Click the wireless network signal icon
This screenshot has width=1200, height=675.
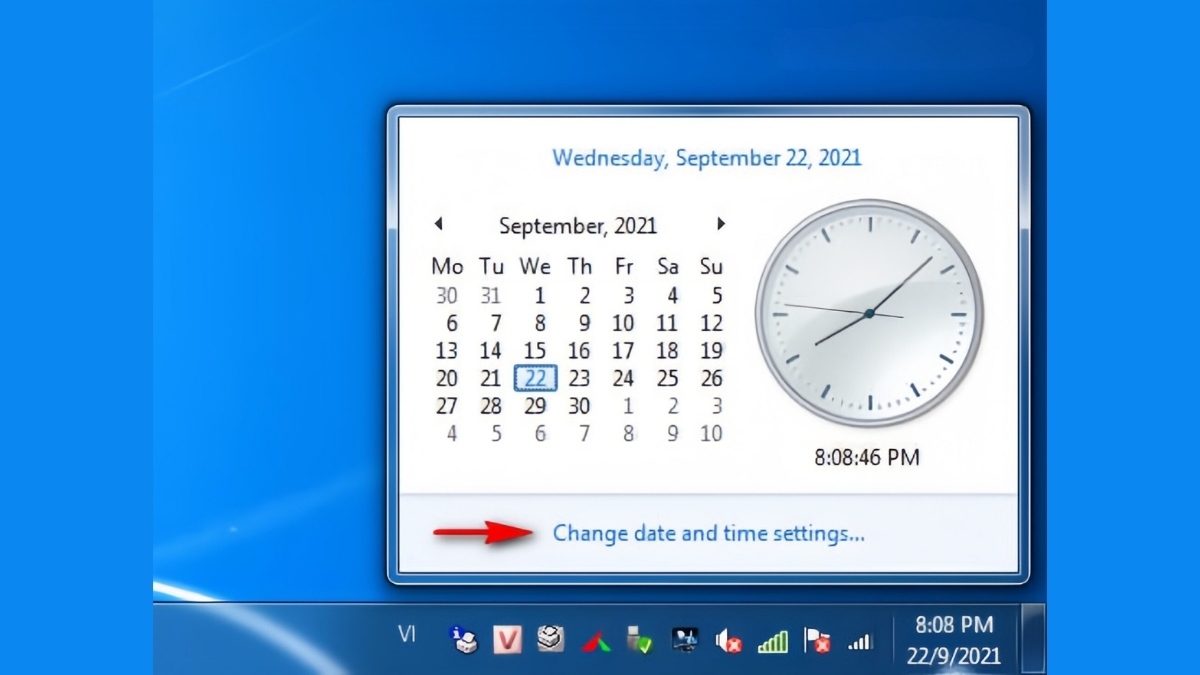[772, 640]
